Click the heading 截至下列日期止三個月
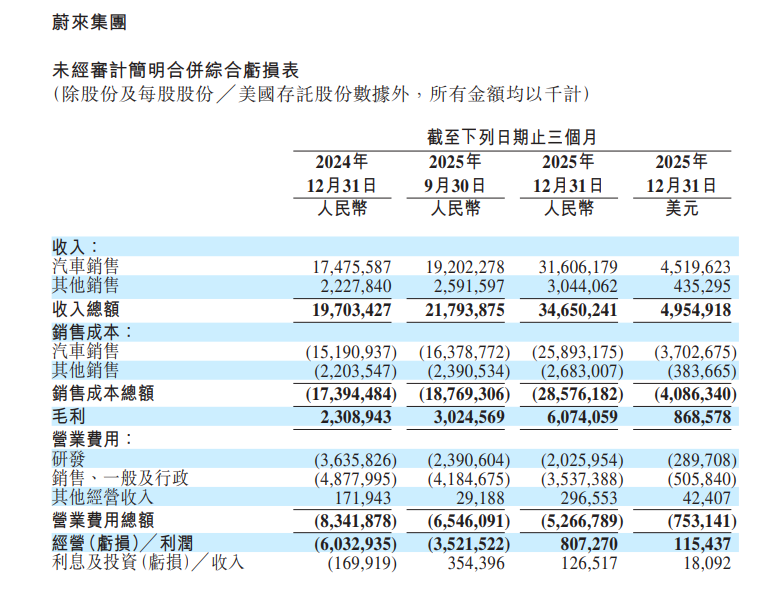 (x=512, y=137)
